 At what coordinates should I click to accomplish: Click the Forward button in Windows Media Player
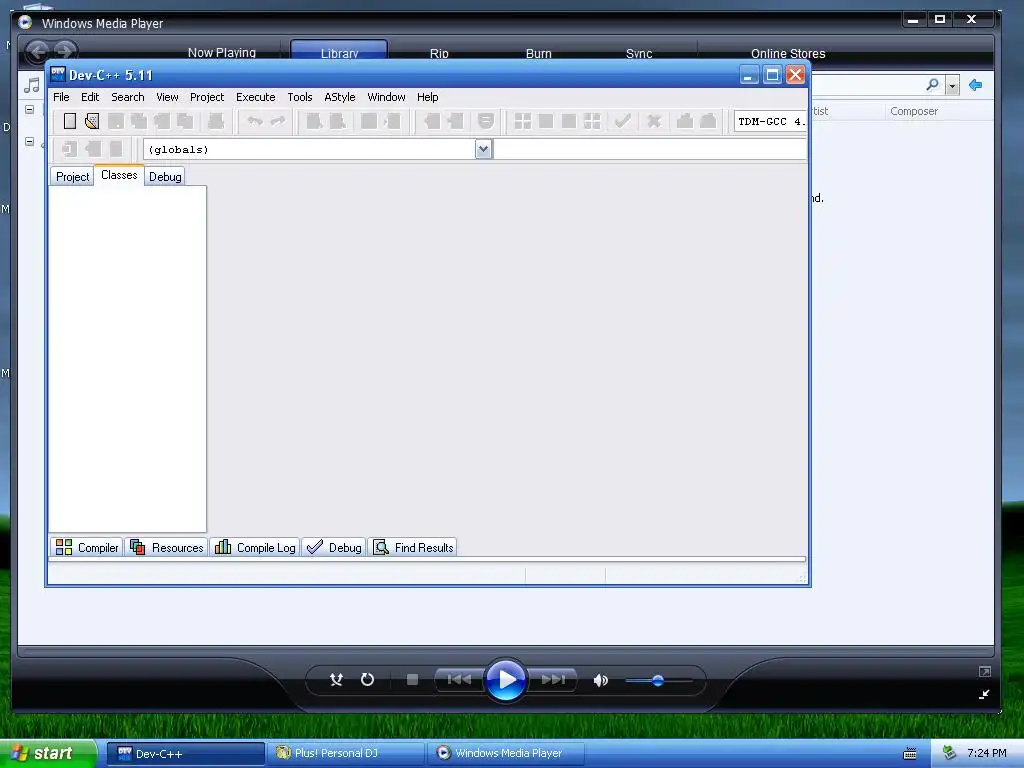pyautogui.click(x=65, y=51)
